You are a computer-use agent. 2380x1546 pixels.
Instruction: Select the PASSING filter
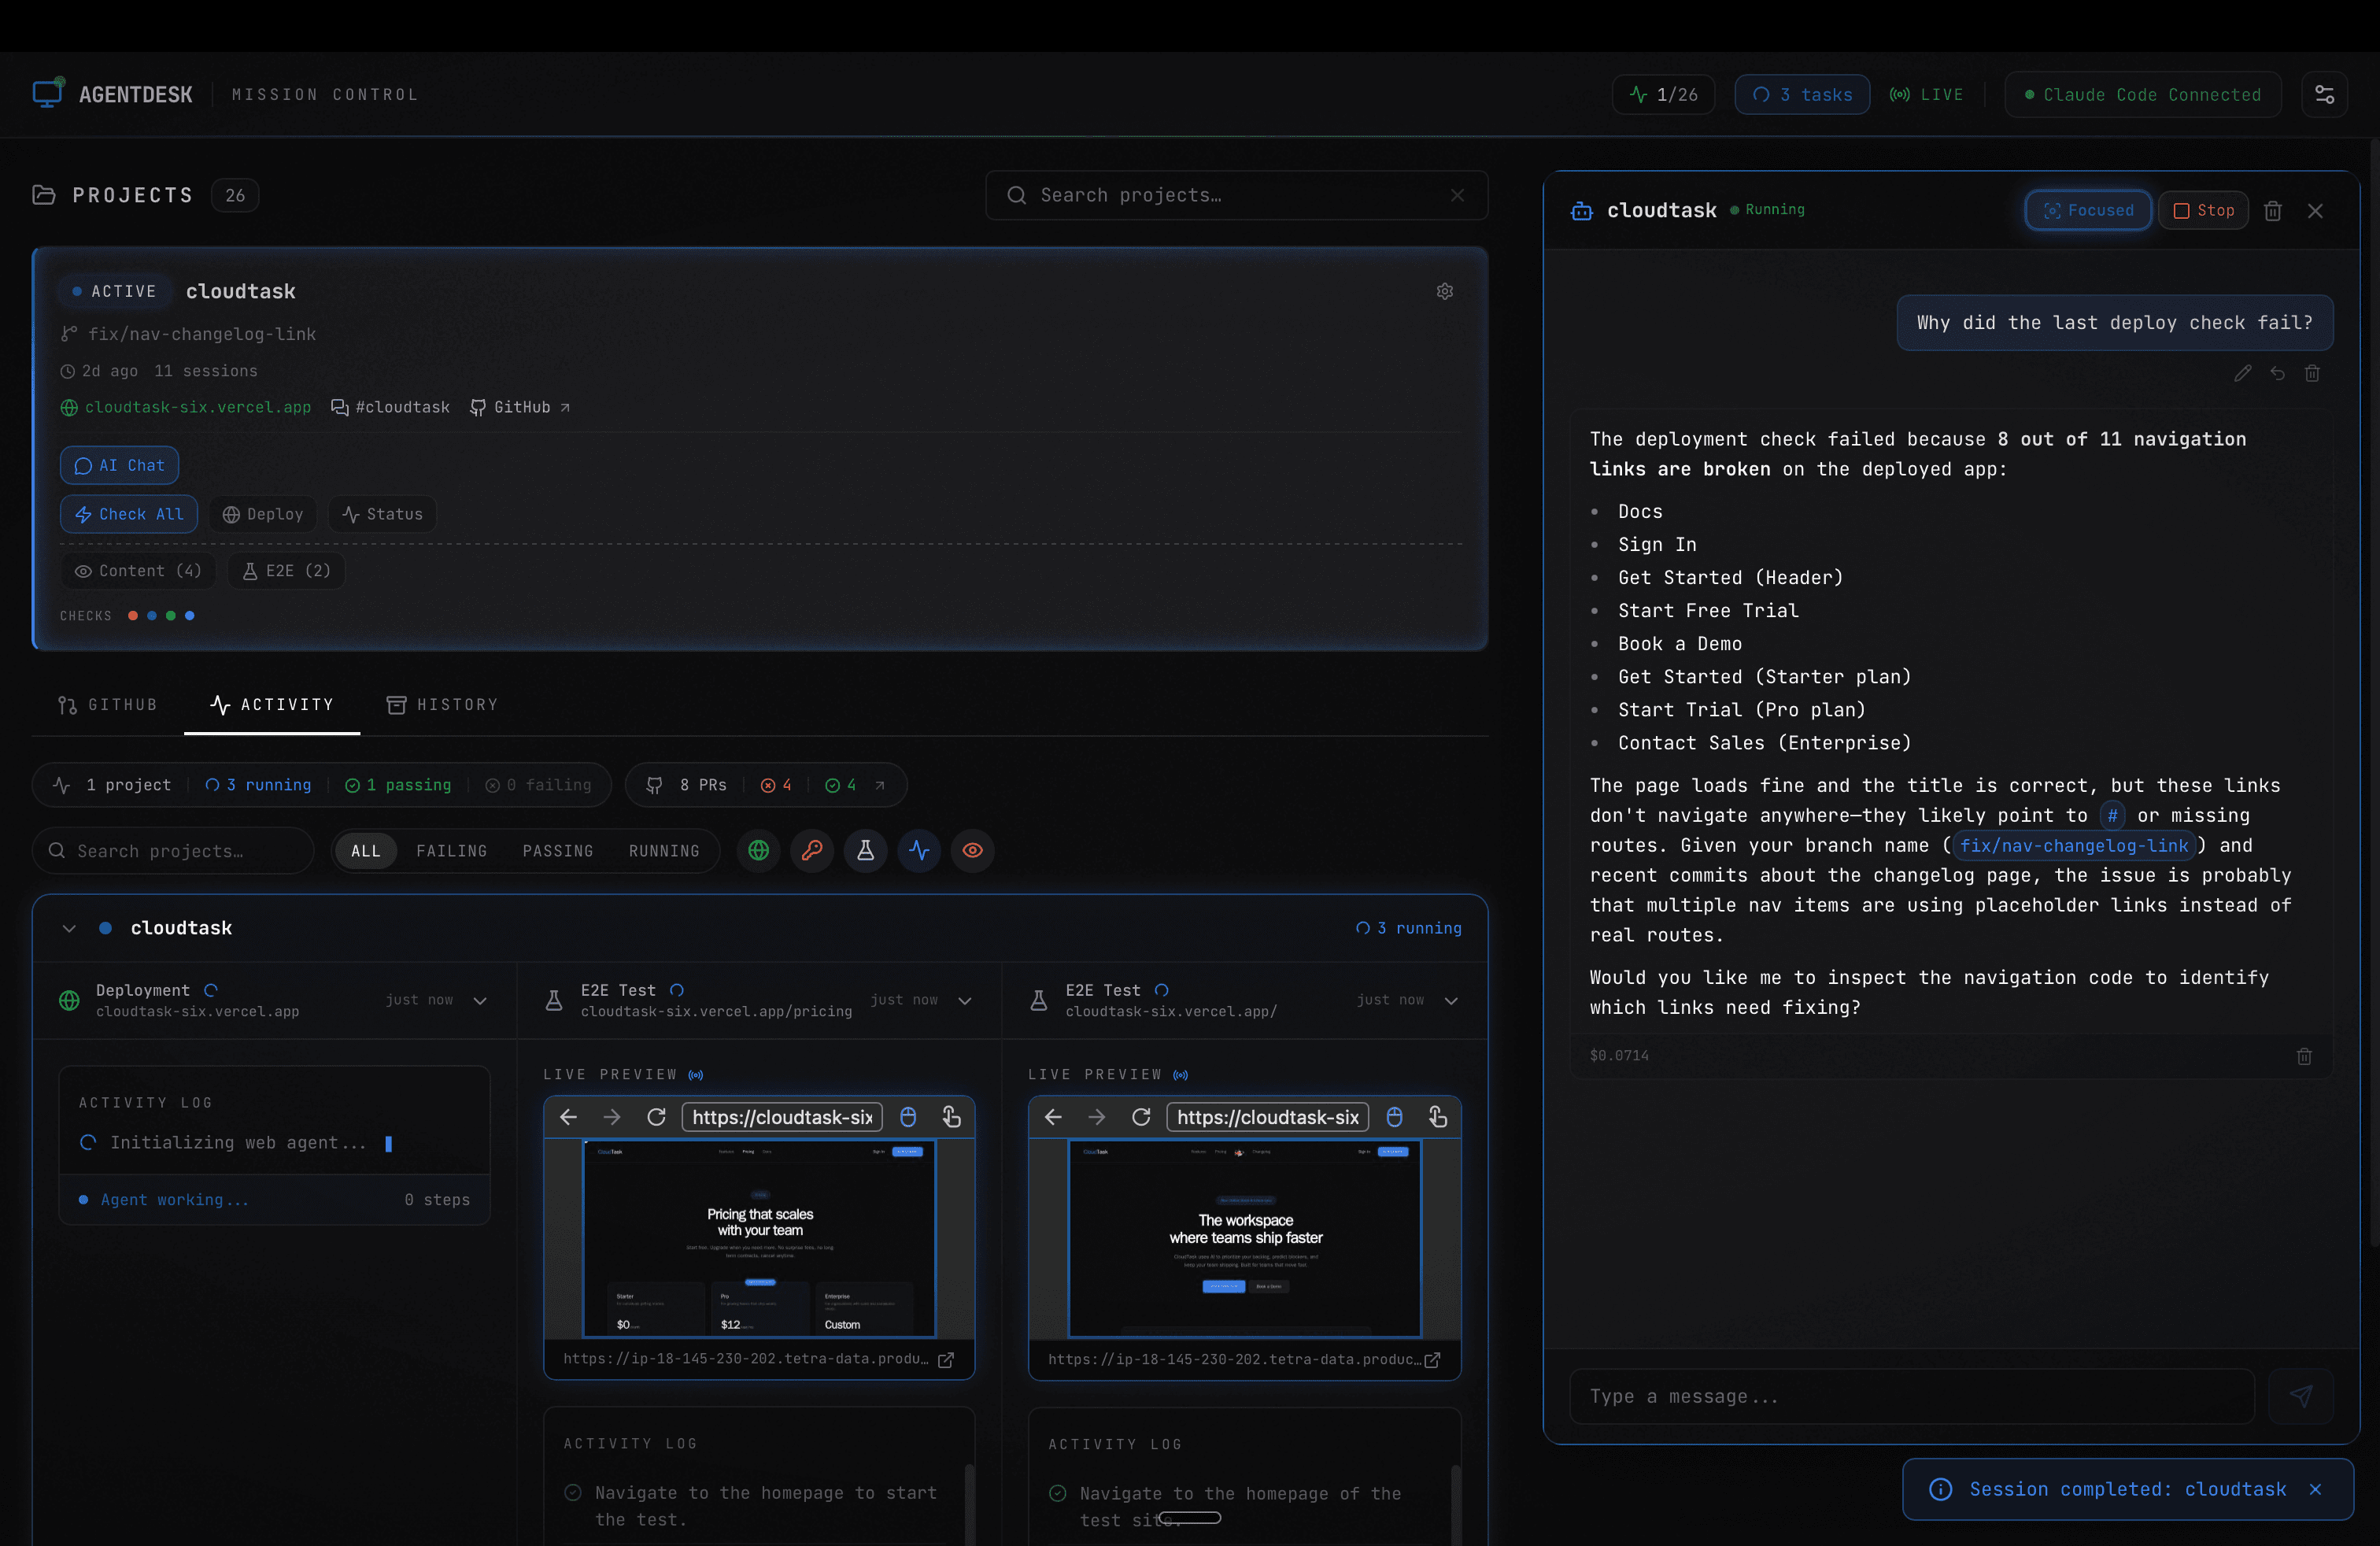558,851
